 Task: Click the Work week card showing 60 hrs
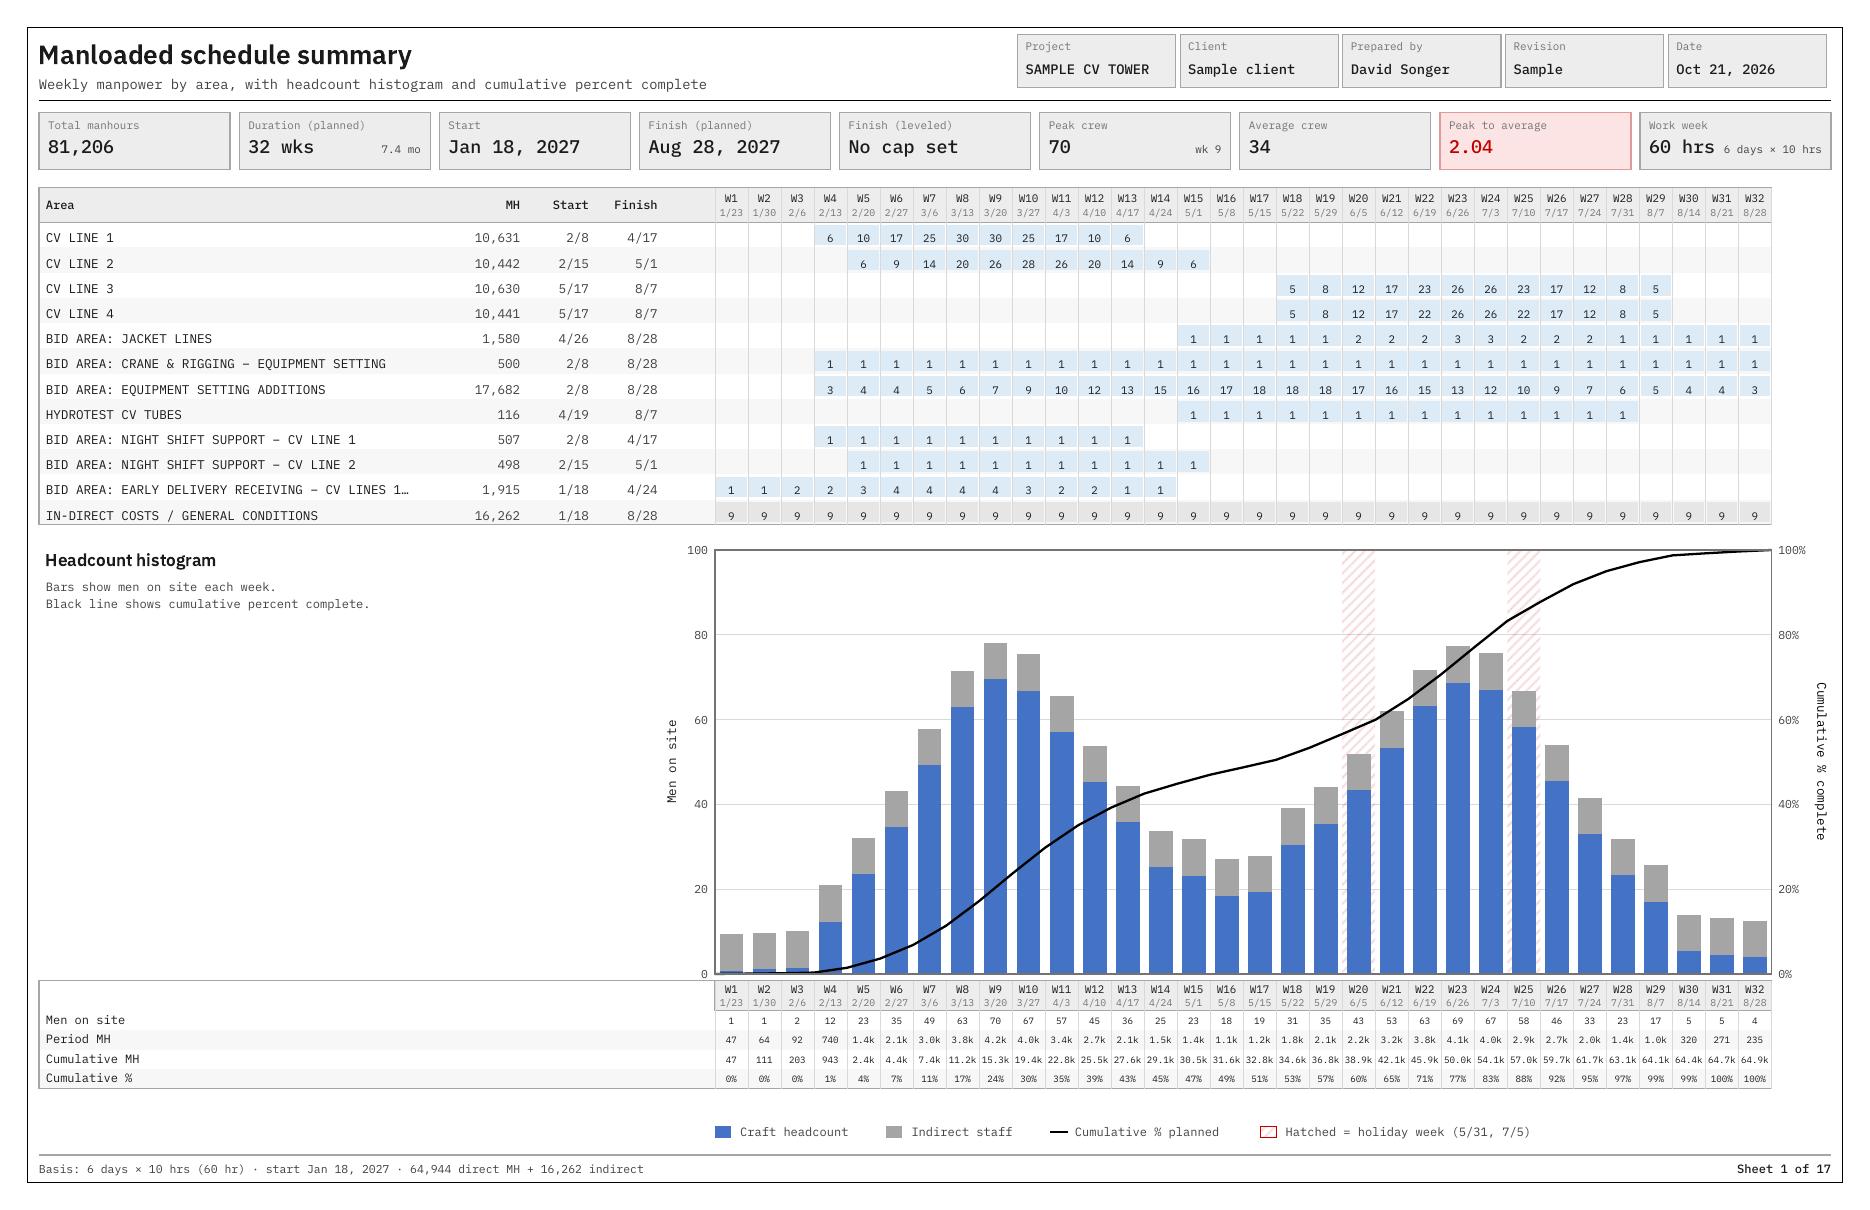[x=1735, y=141]
